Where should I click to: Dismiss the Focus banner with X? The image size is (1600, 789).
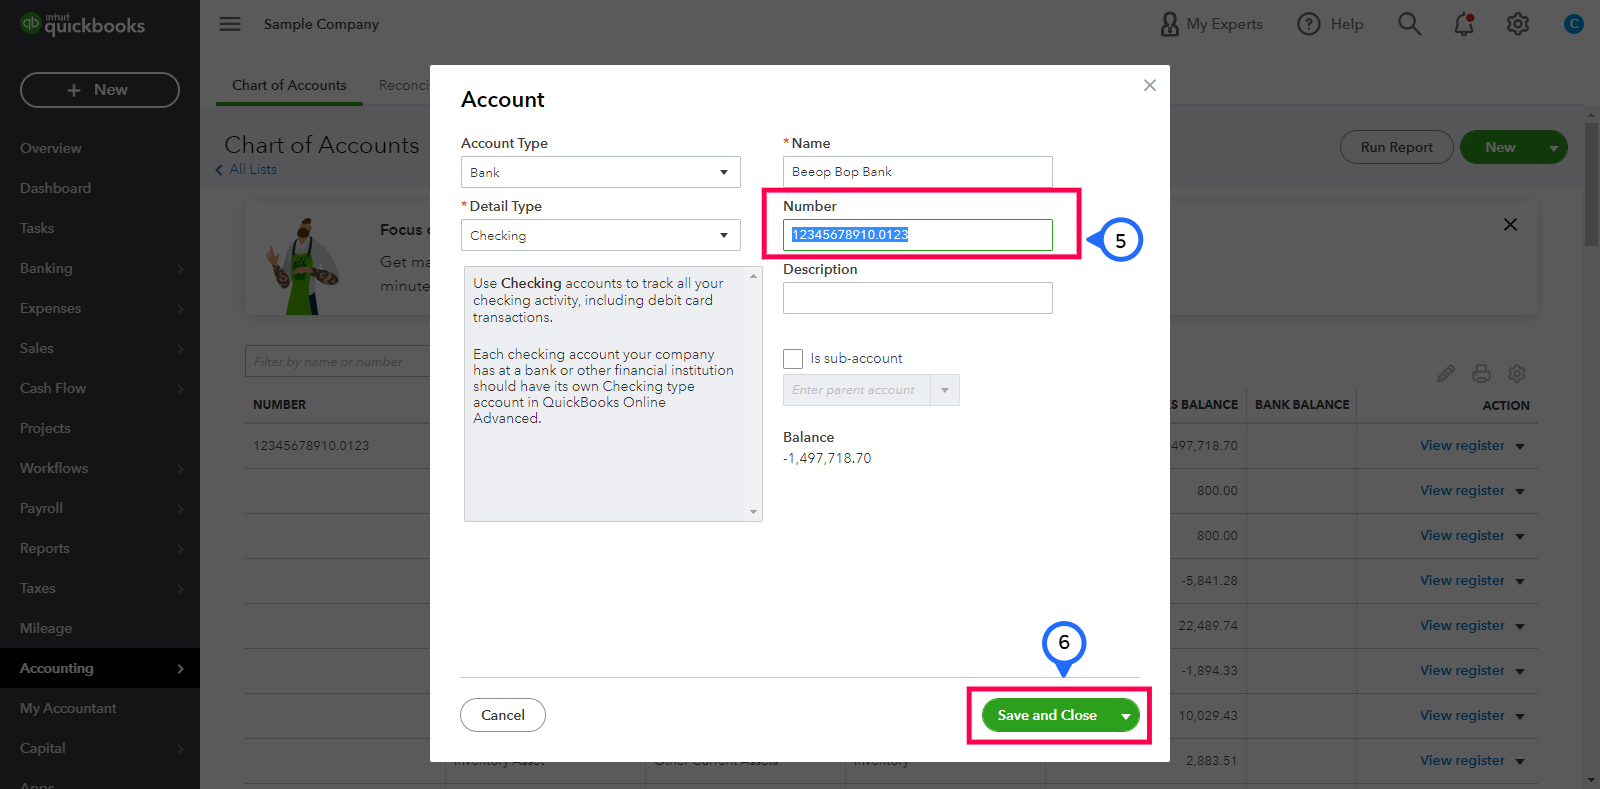[1510, 225]
